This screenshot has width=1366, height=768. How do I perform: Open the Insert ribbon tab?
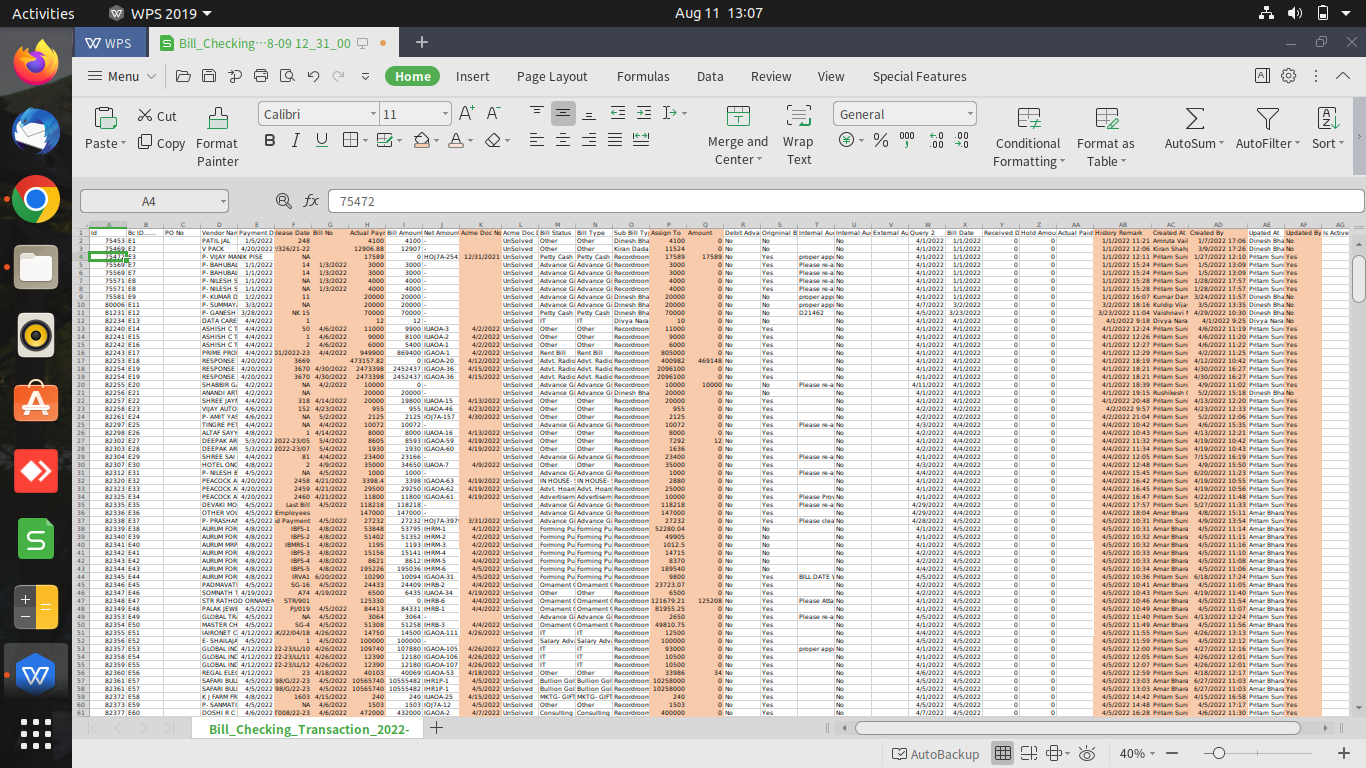click(473, 76)
